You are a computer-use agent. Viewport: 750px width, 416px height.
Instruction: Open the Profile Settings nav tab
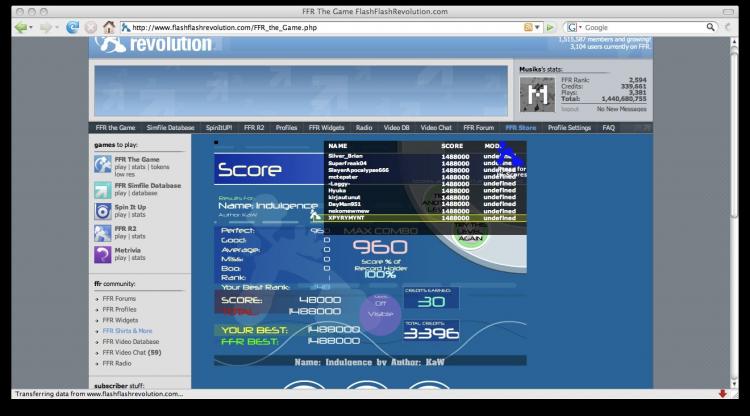click(x=569, y=128)
